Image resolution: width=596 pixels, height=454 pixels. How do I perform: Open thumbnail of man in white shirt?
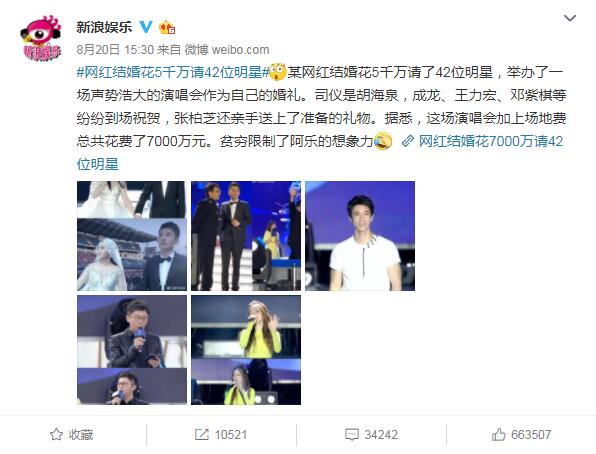tap(360, 236)
